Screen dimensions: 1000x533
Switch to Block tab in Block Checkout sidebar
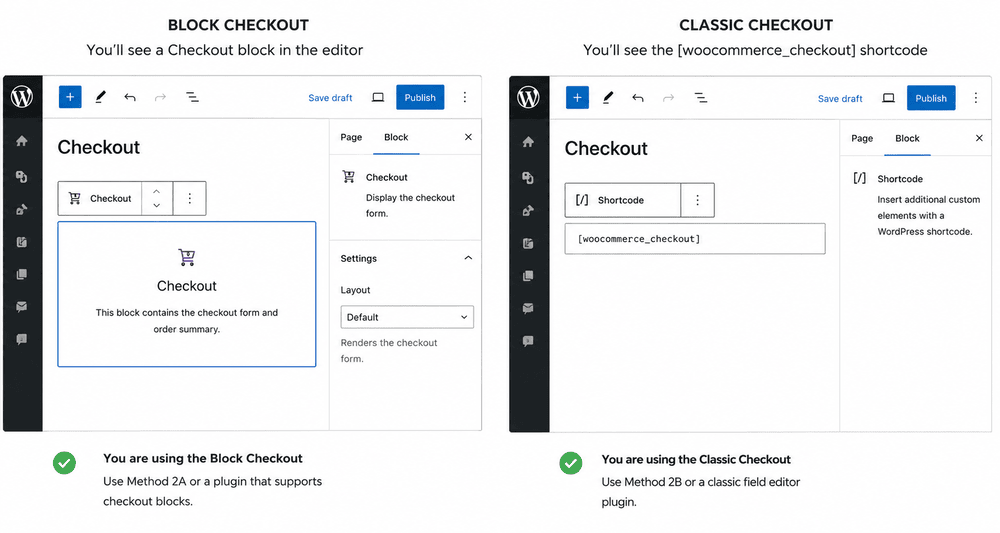click(396, 137)
